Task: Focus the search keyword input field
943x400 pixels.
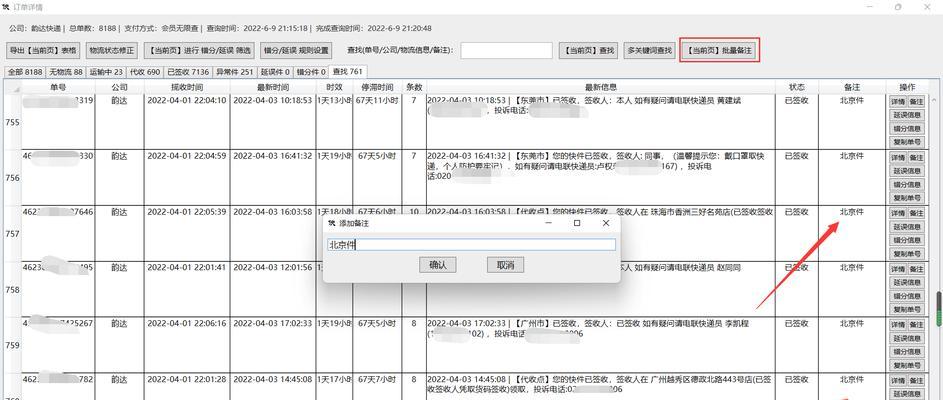Action: (x=506, y=51)
